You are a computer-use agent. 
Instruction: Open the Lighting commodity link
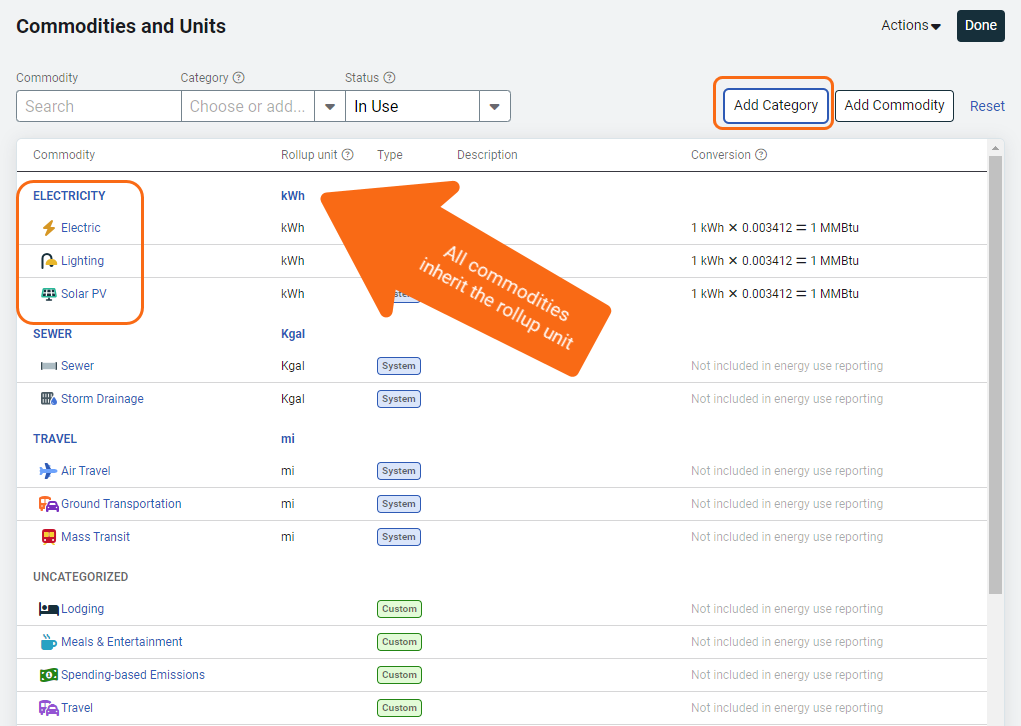82,261
